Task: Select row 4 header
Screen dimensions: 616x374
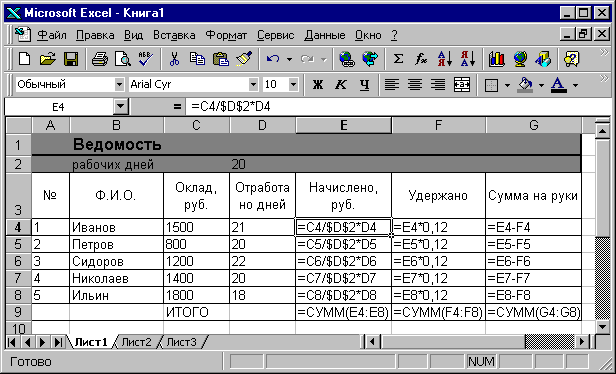Action: click(x=18, y=227)
